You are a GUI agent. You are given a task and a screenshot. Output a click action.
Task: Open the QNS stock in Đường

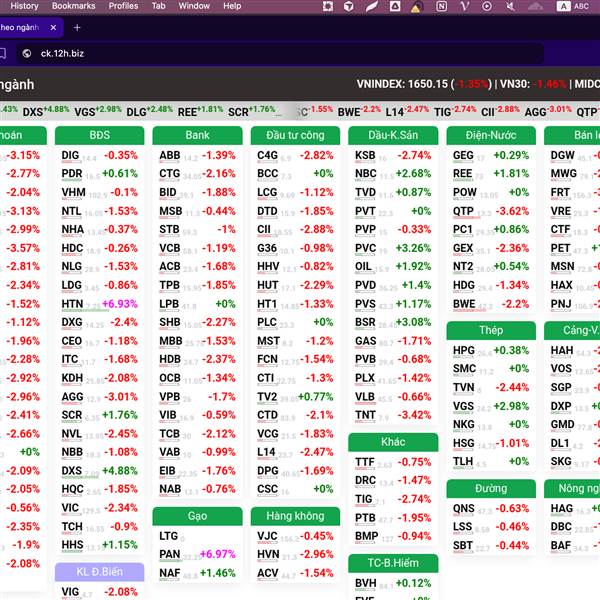491,508
